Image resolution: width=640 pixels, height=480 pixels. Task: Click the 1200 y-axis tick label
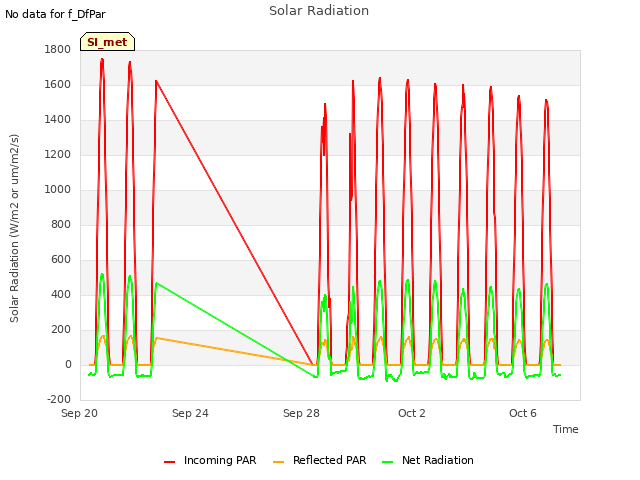coord(58,155)
